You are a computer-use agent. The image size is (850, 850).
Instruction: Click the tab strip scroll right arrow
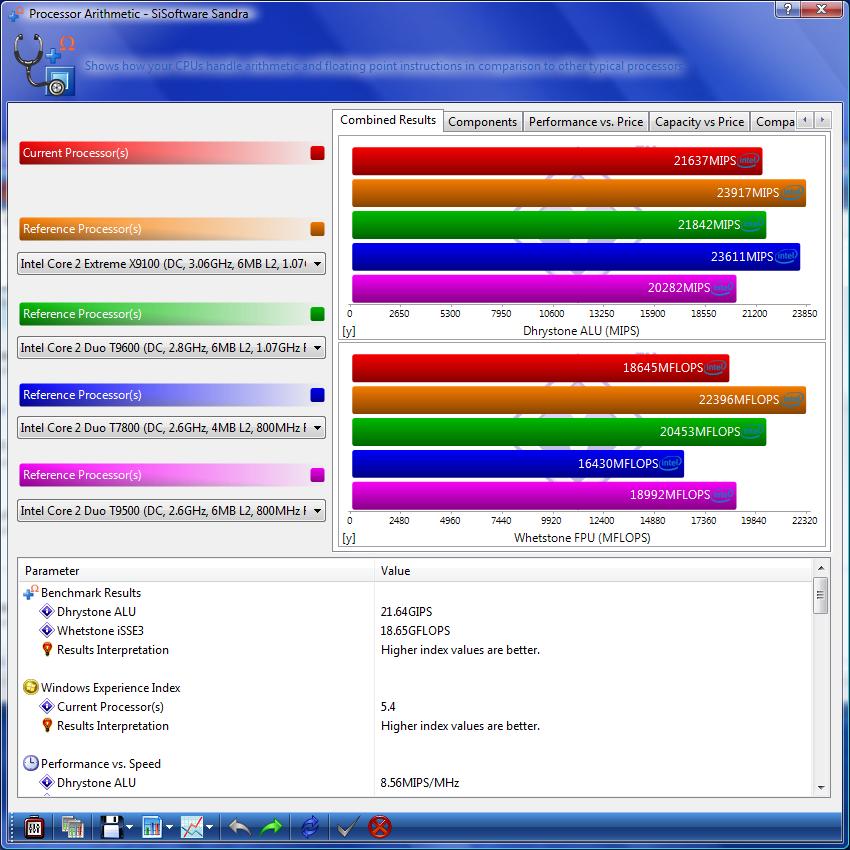(x=822, y=120)
